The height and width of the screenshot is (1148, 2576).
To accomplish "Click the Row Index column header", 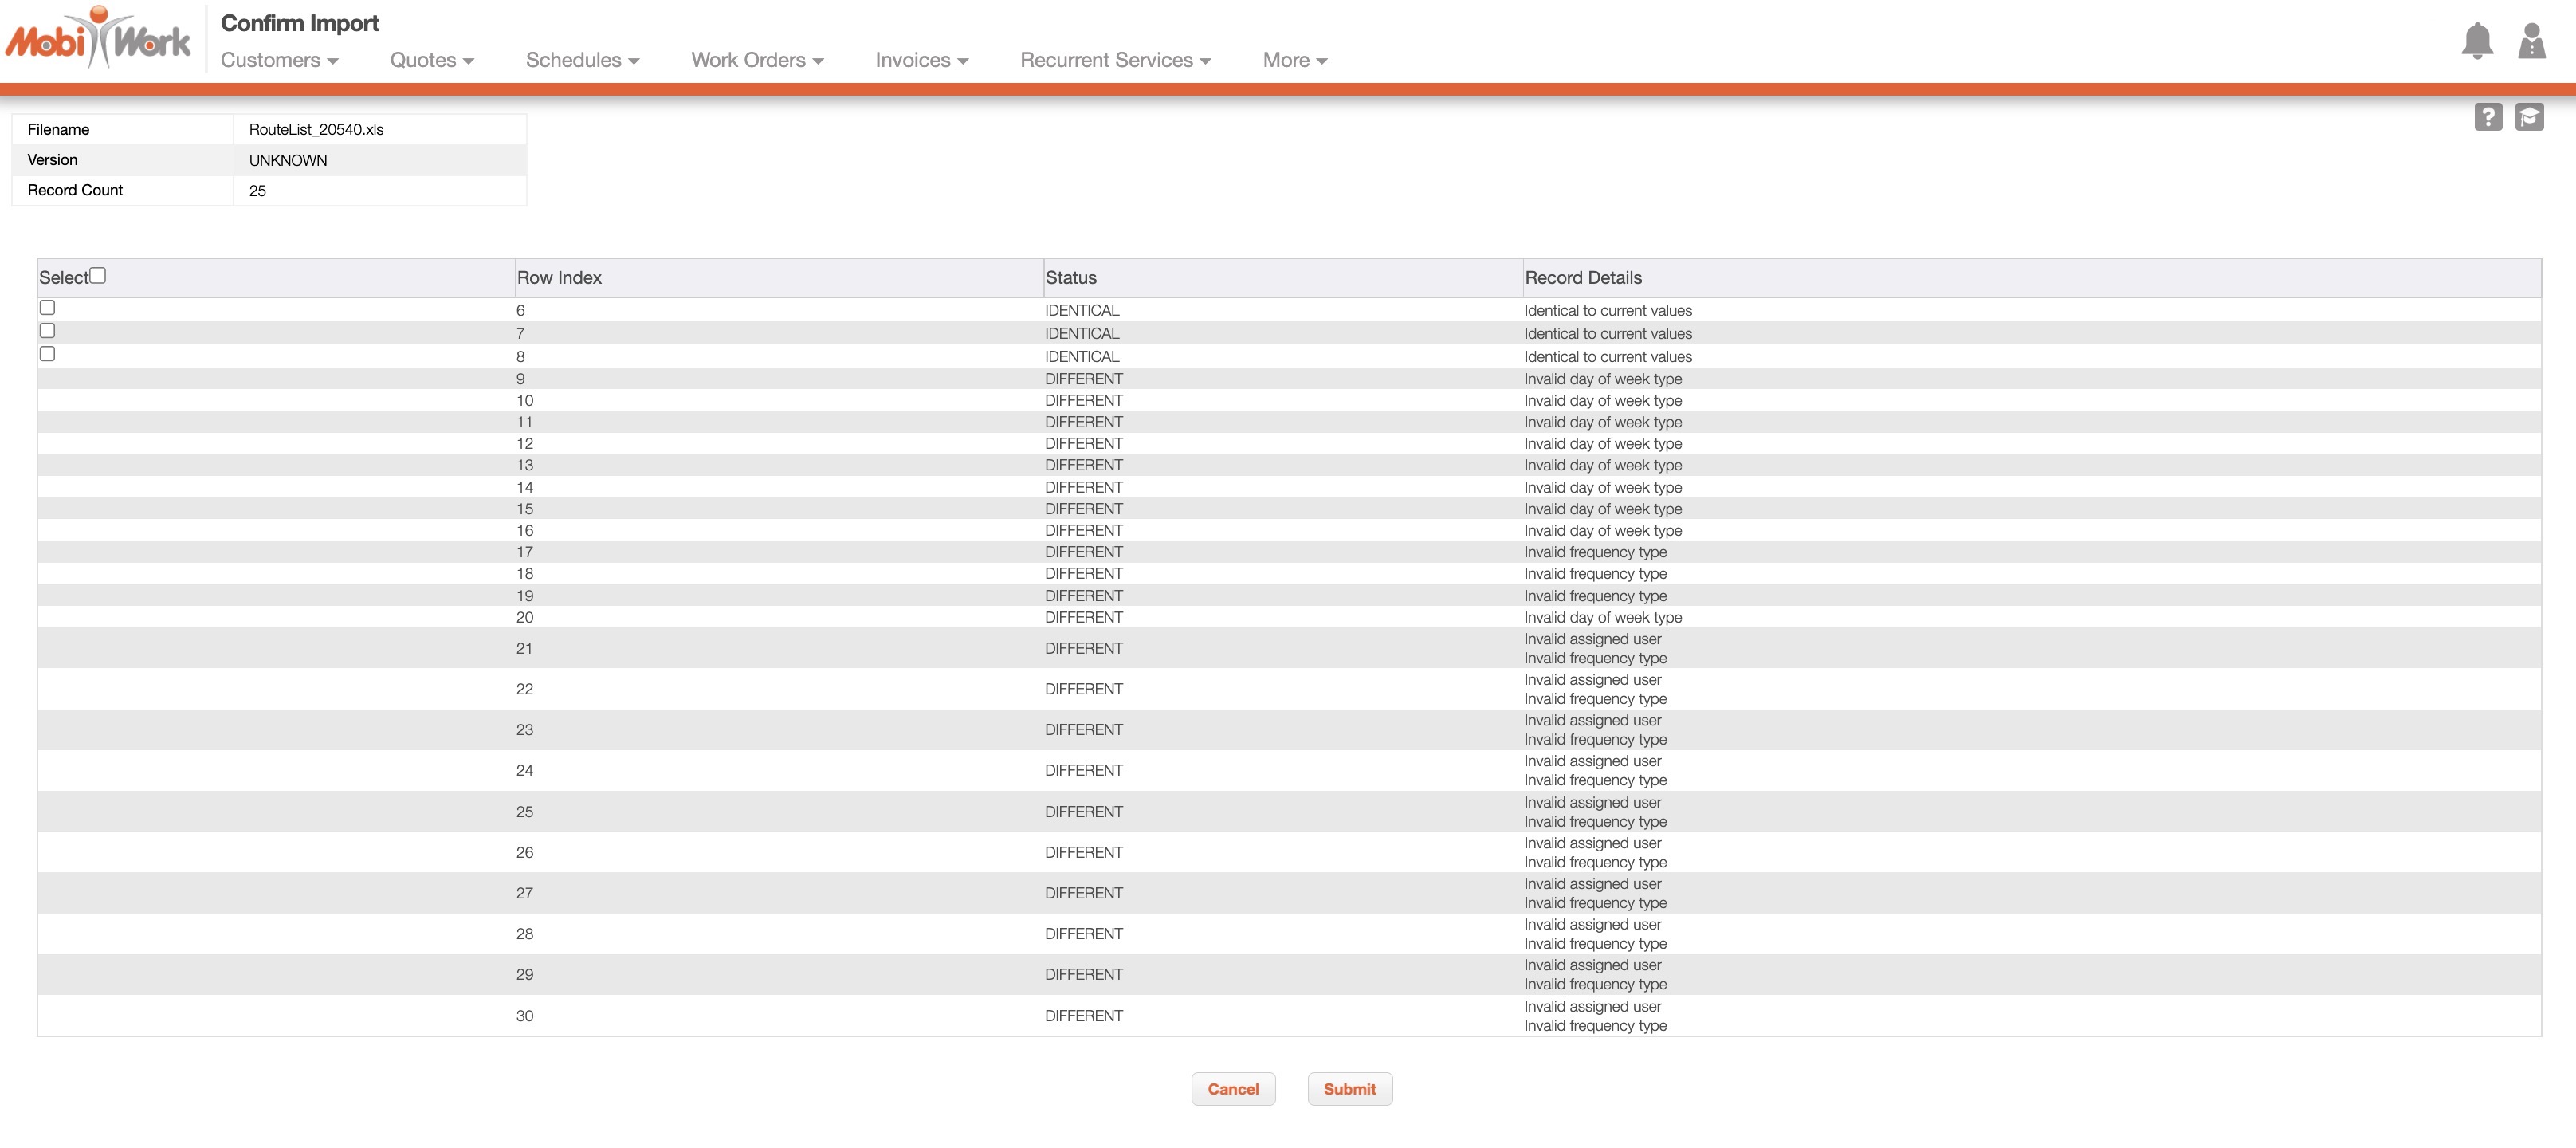I will coord(559,278).
